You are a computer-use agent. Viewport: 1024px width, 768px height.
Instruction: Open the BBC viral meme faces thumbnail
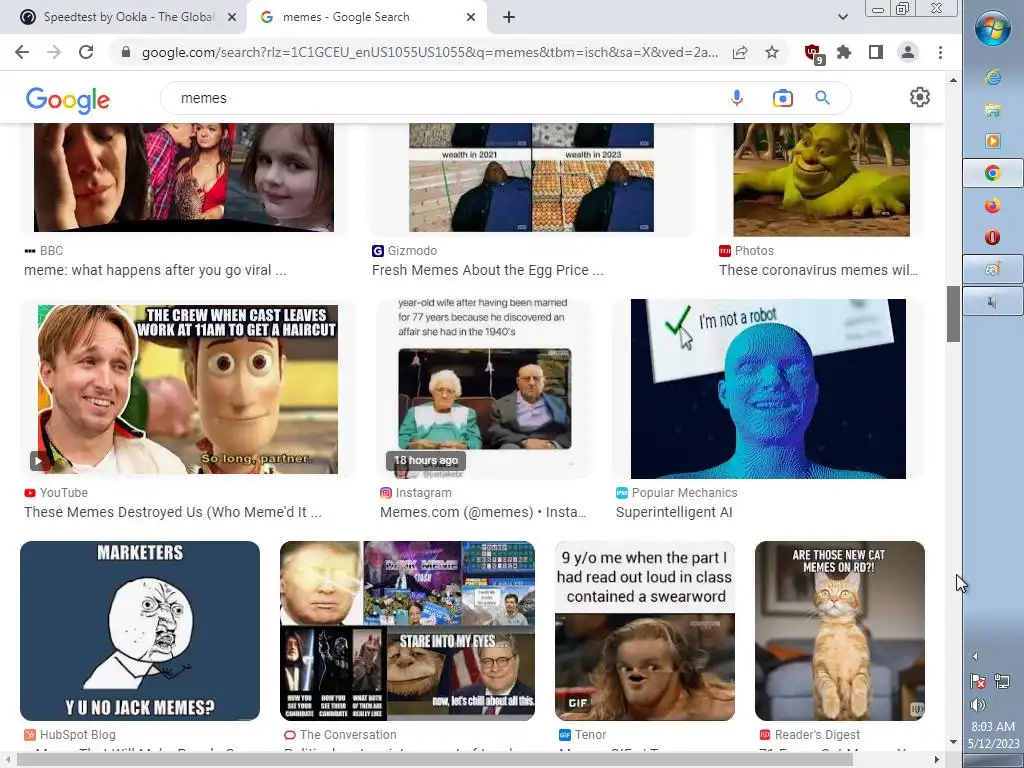(184, 178)
